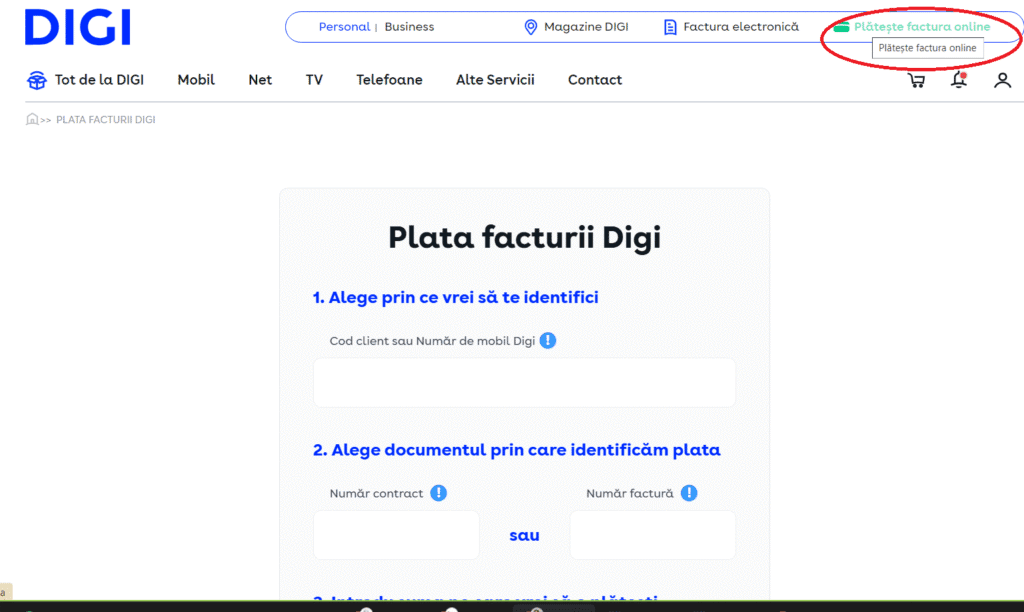This screenshot has height=612, width=1024.
Task: Focus the Număr factură input field
Action: pos(652,535)
